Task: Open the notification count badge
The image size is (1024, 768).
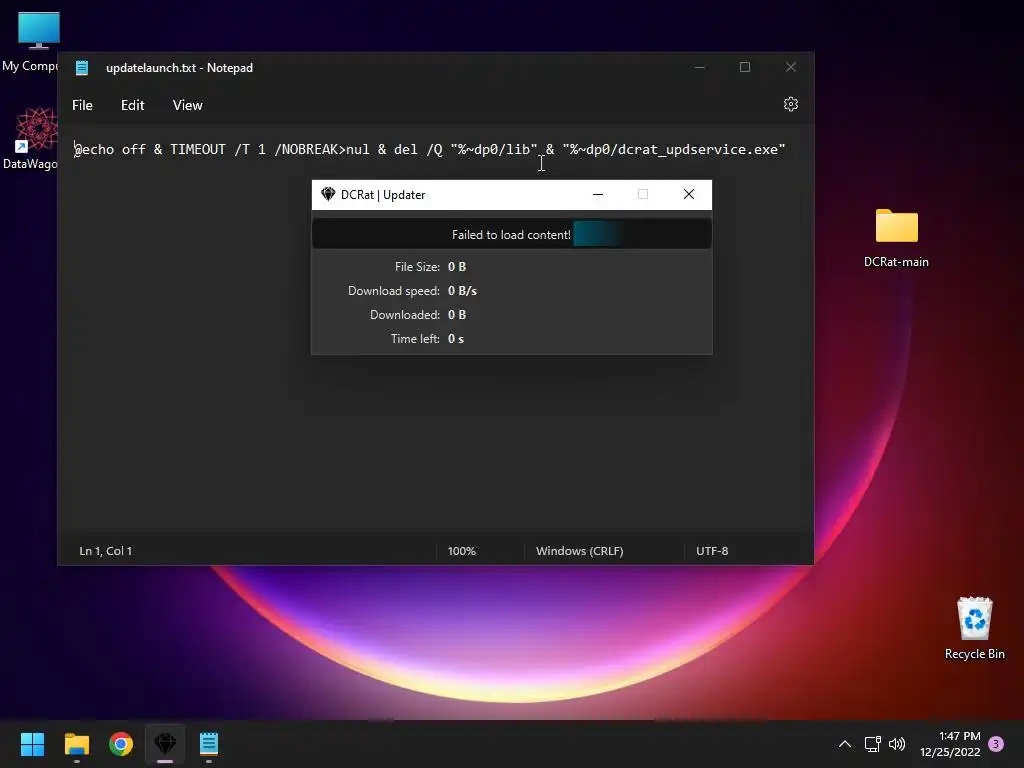Action: [x=996, y=744]
